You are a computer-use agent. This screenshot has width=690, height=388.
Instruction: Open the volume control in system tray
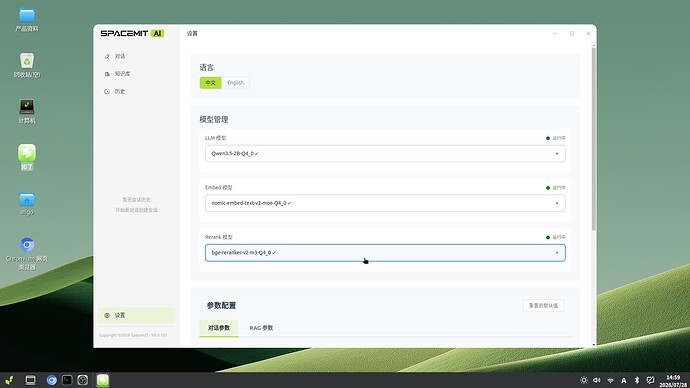click(597, 380)
